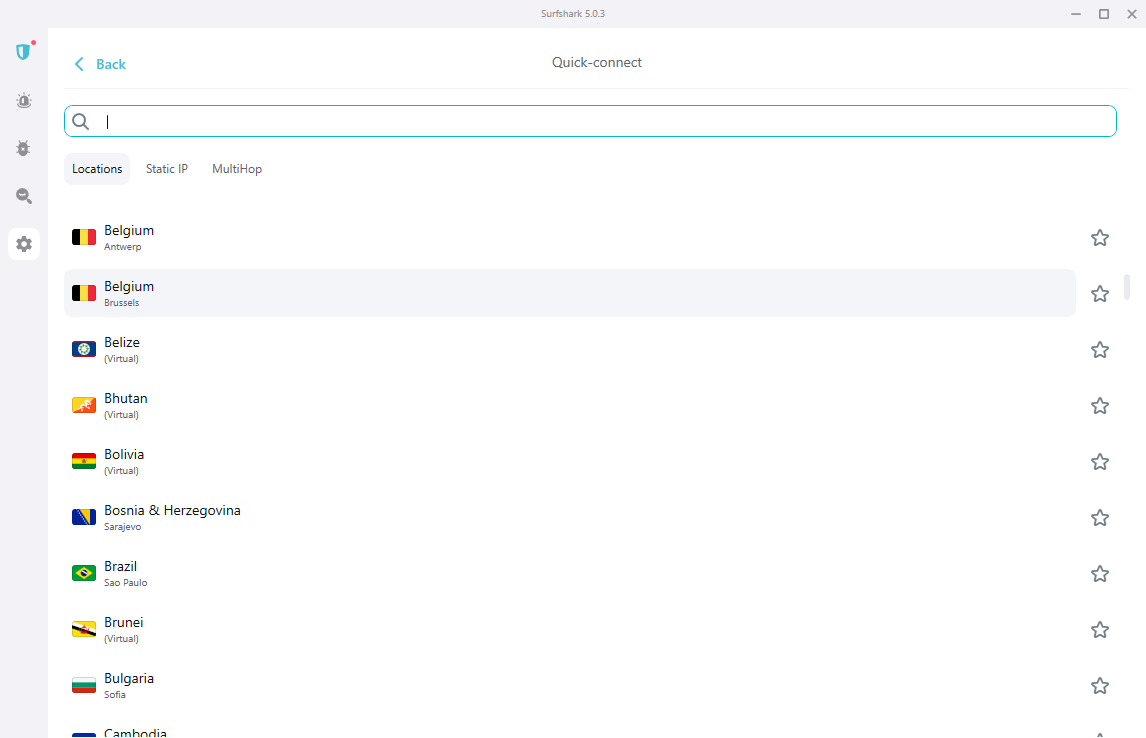1146x738 pixels.
Task: Switch to the Static IP tab
Action: (167, 169)
